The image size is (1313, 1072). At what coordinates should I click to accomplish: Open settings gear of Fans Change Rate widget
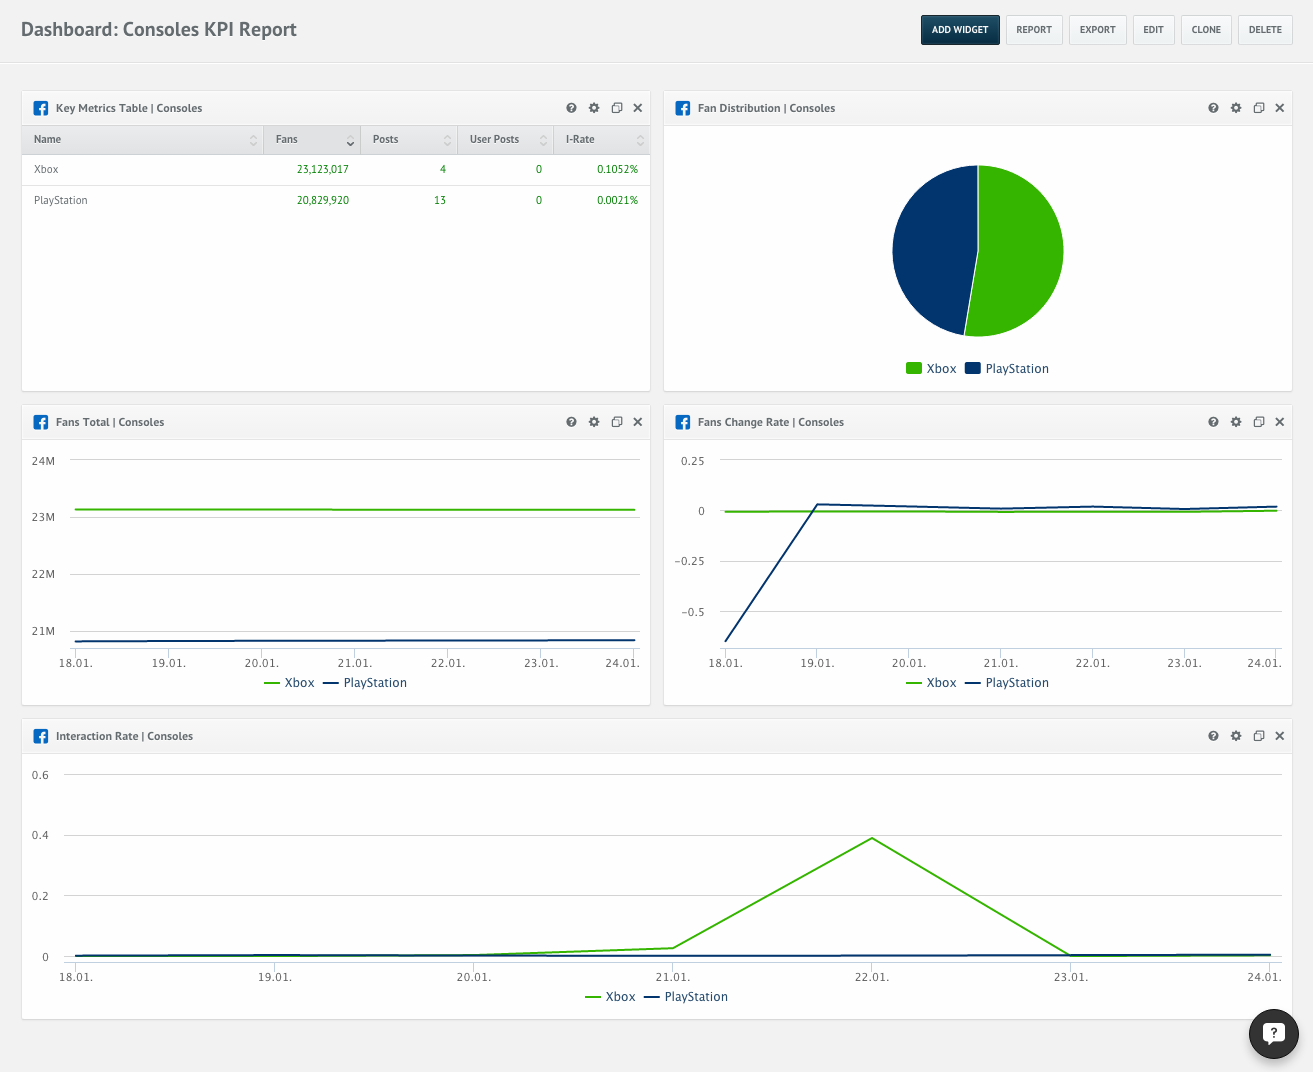1236,422
